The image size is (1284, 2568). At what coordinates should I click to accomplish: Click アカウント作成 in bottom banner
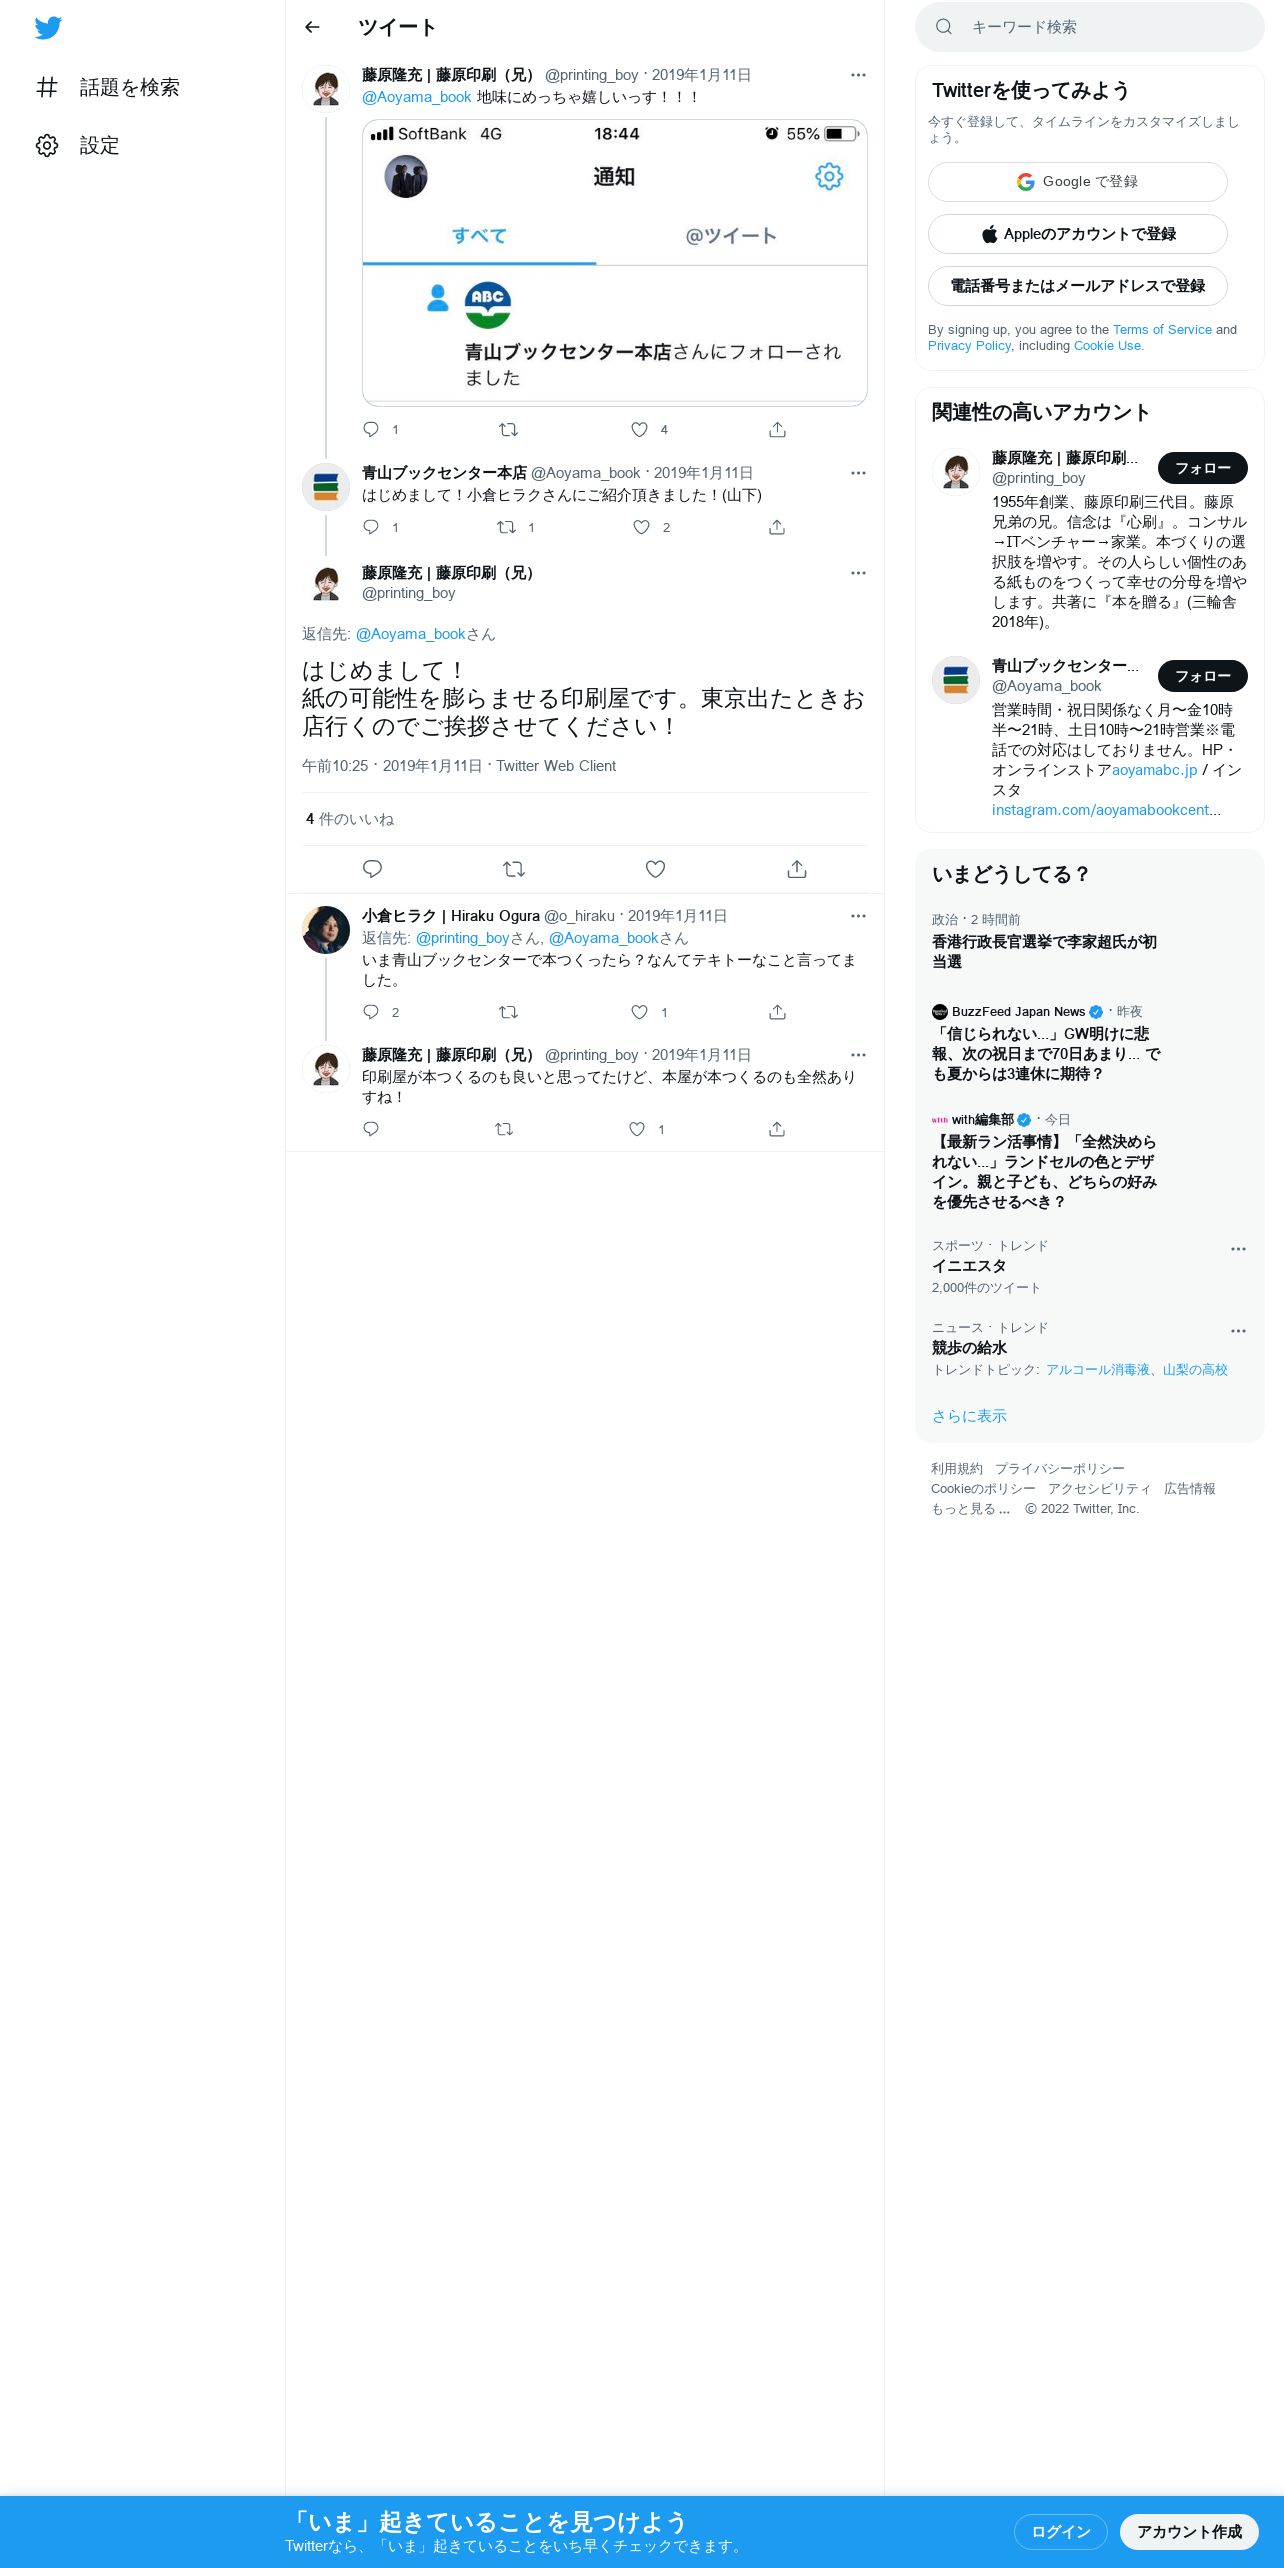coord(1189,2532)
